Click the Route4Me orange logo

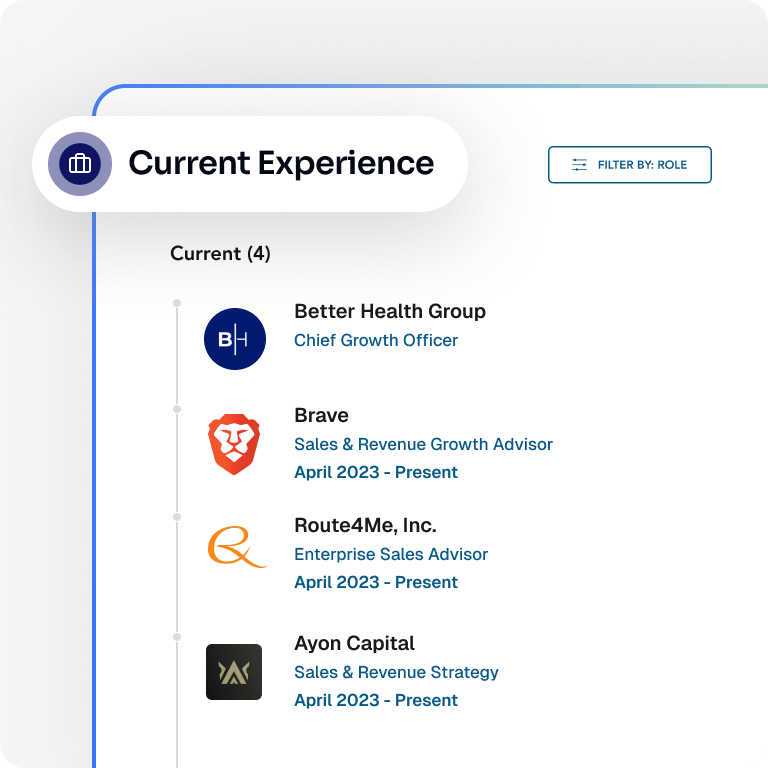pos(234,548)
